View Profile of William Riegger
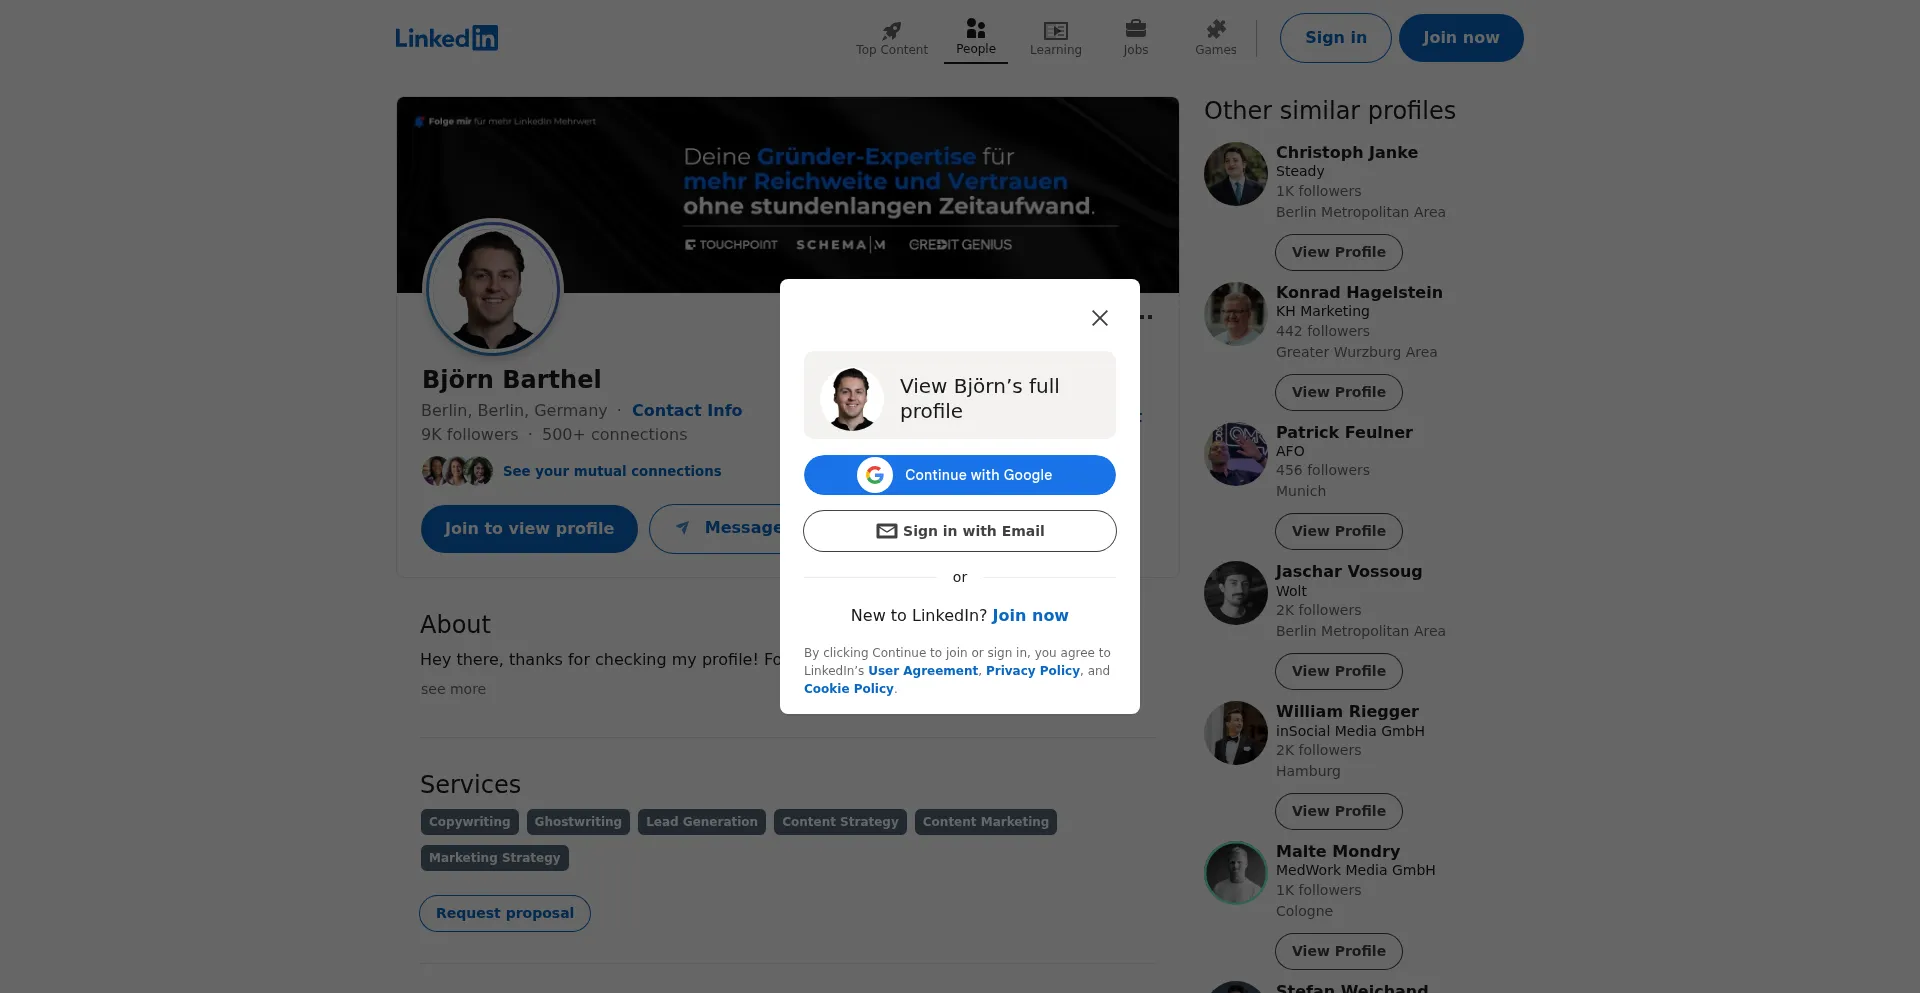 coord(1339,811)
